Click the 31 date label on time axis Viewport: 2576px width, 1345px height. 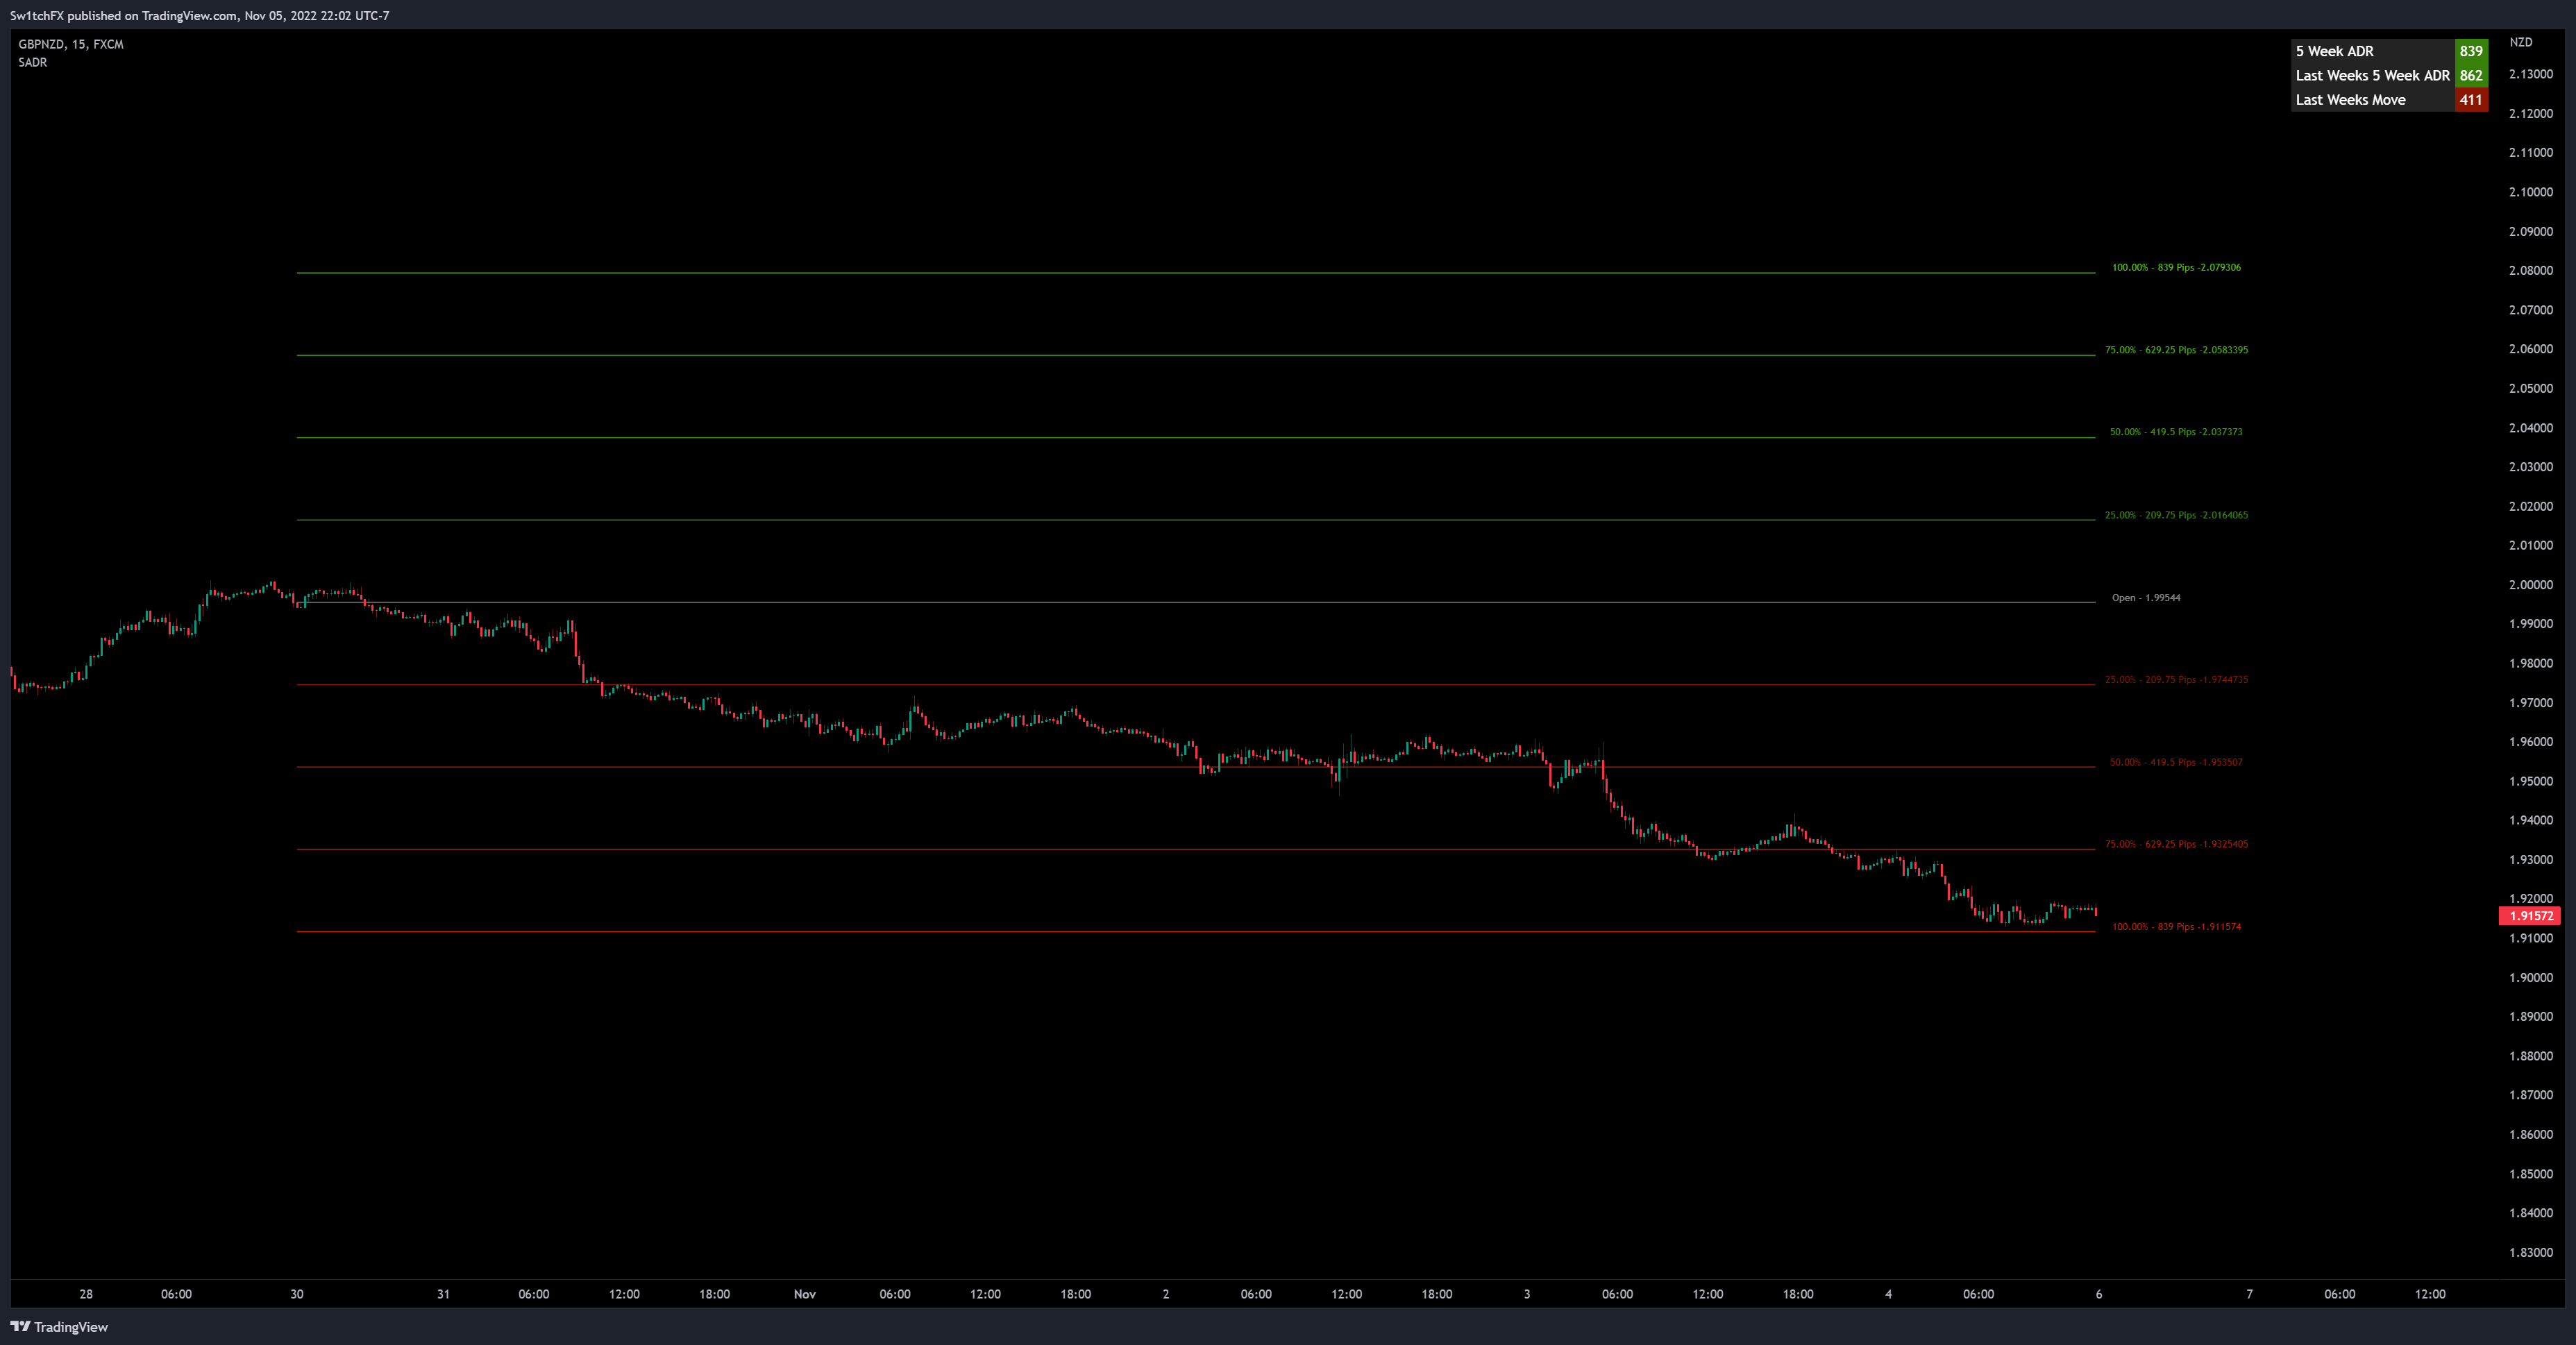[x=443, y=1294]
